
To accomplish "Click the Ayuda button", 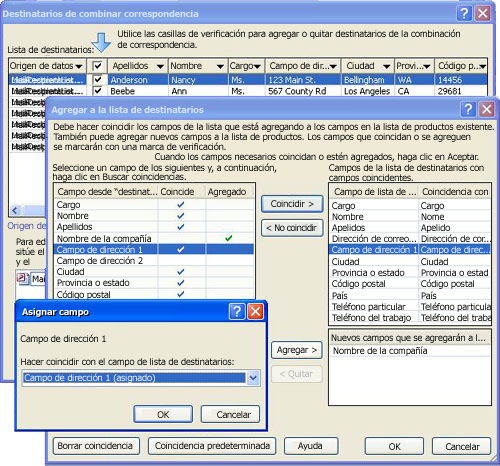I will click(311, 446).
